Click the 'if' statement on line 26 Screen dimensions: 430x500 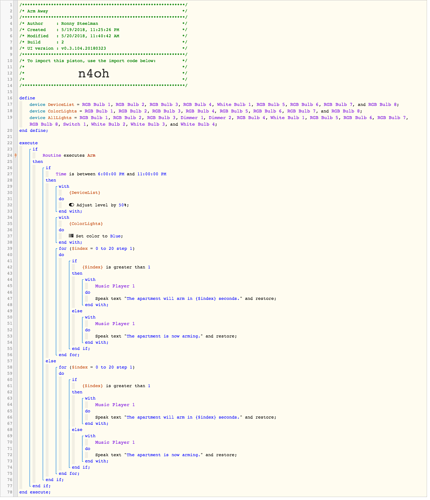[x=48, y=168]
